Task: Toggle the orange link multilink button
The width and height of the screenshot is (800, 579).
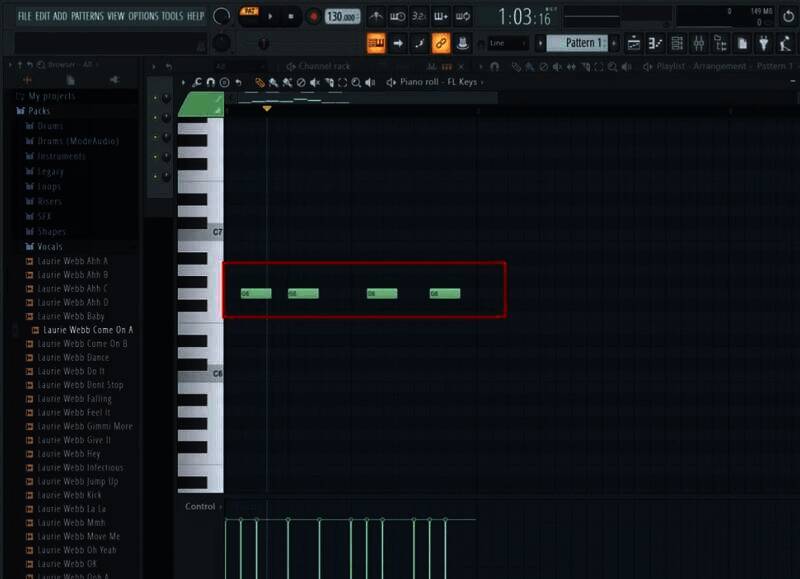Action: pos(441,43)
